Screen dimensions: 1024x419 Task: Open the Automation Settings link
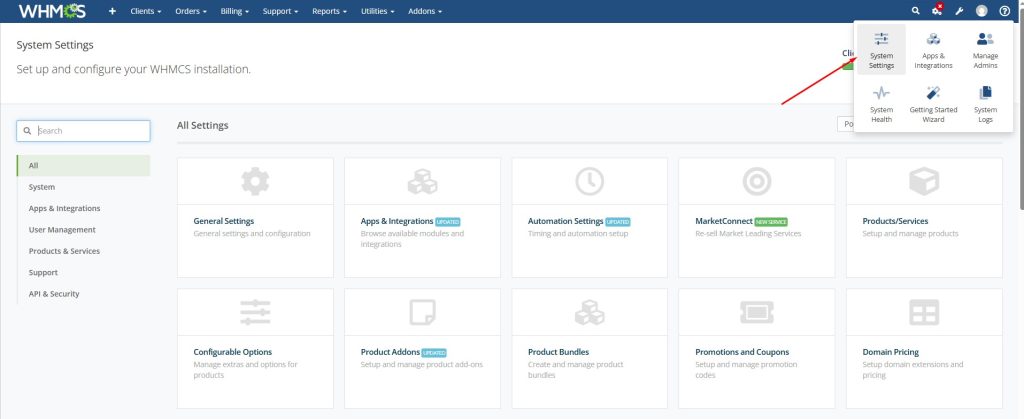pyautogui.click(x=566, y=221)
